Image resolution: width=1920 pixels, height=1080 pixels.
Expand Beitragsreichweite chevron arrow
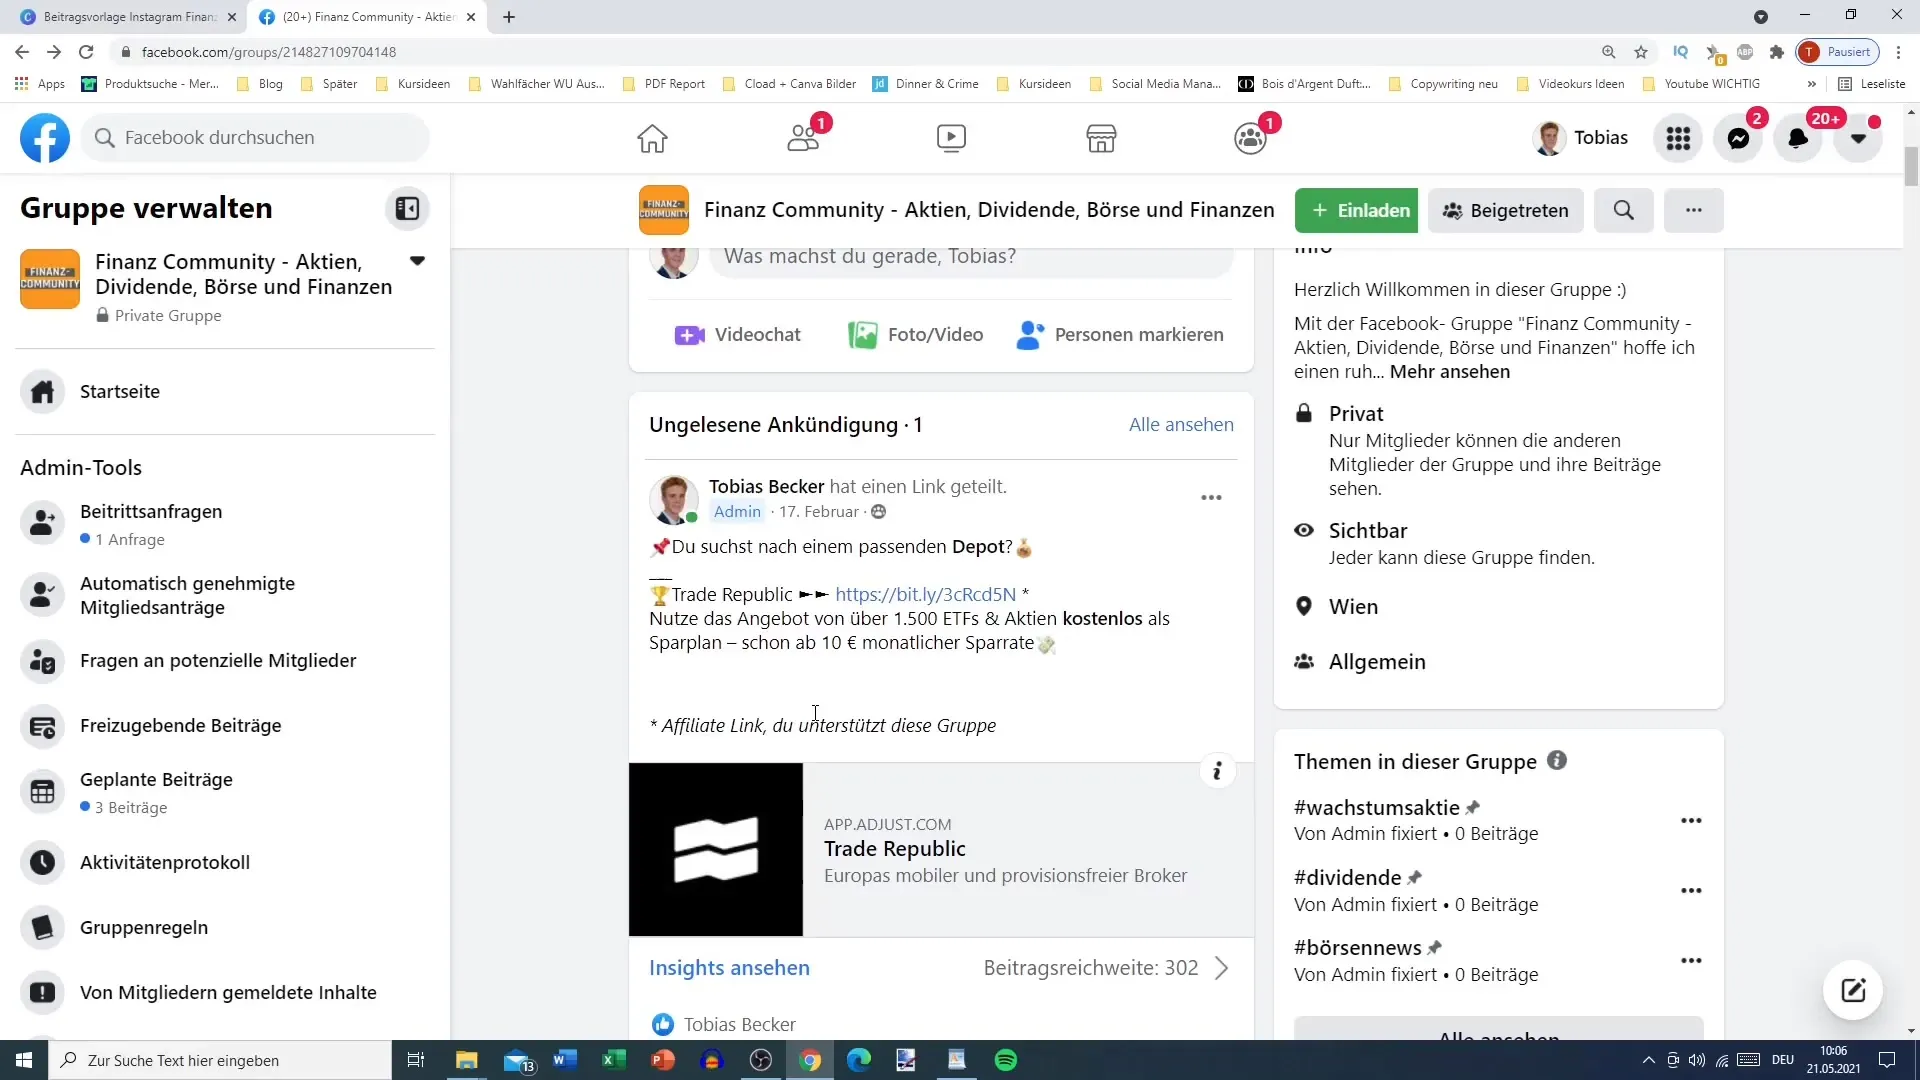pos(1221,967)
